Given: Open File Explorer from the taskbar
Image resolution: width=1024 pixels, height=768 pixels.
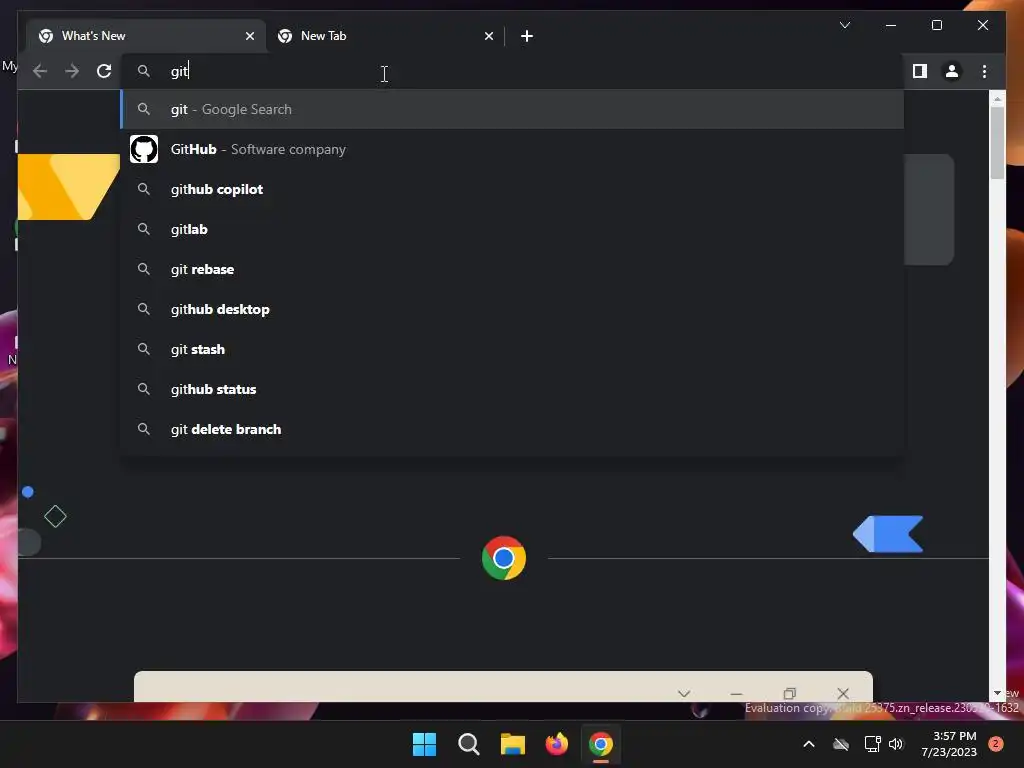Looking at the screenshot, I should point(513,744).
